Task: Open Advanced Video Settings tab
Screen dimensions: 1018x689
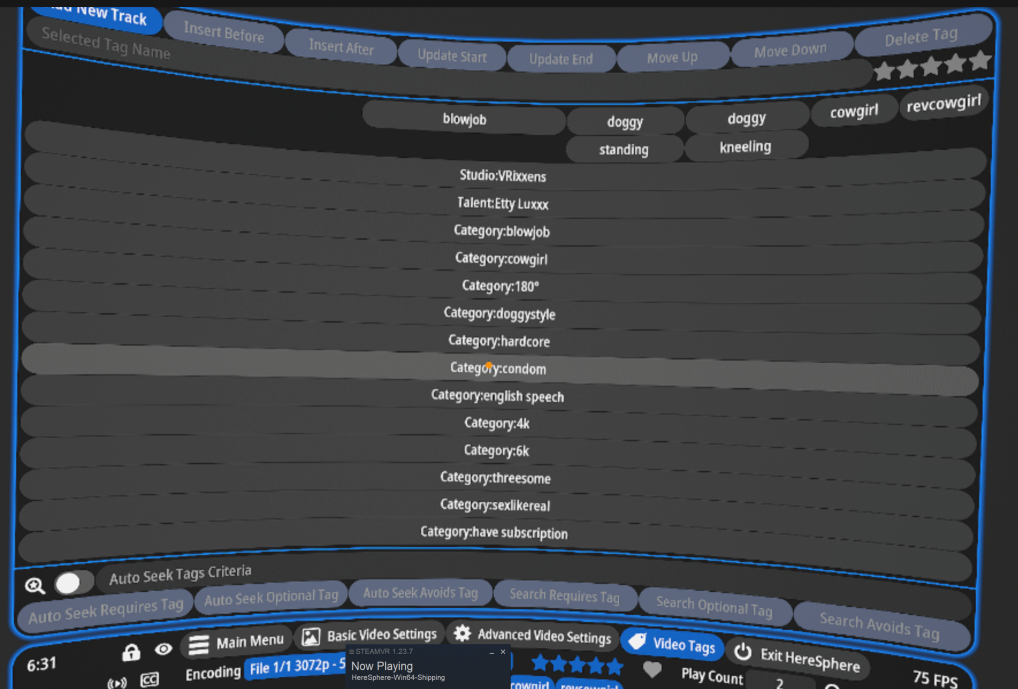Action: [532, 635]
